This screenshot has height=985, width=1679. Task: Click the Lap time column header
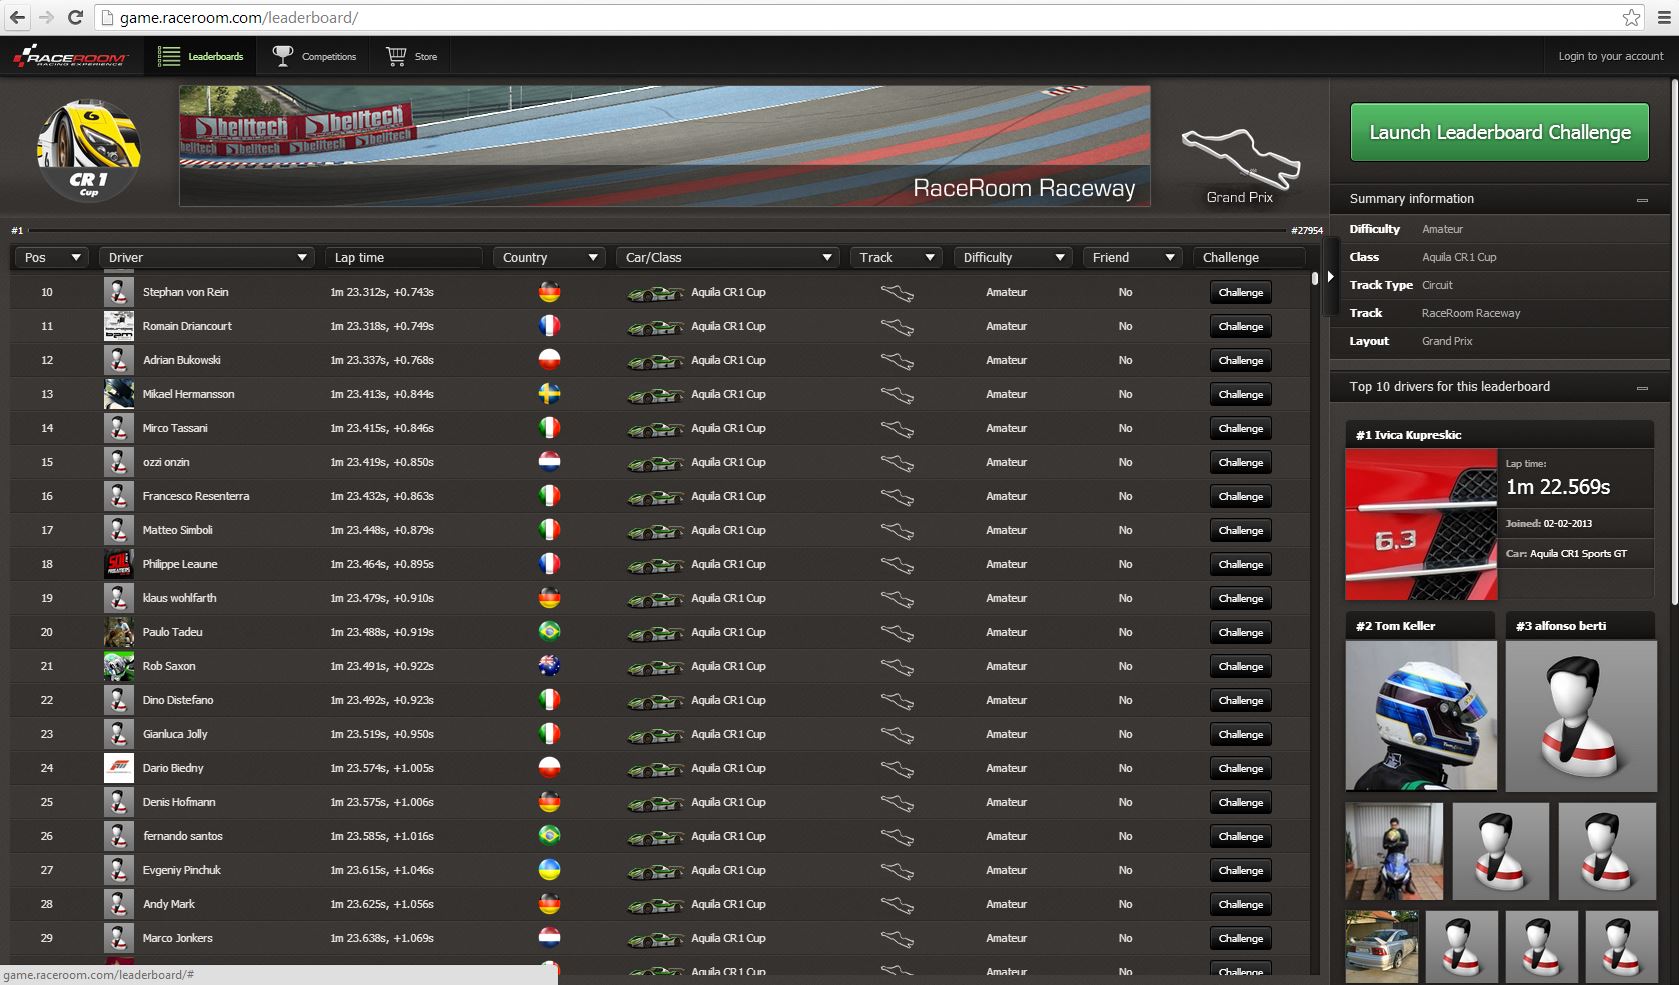[x=403, y=258]
